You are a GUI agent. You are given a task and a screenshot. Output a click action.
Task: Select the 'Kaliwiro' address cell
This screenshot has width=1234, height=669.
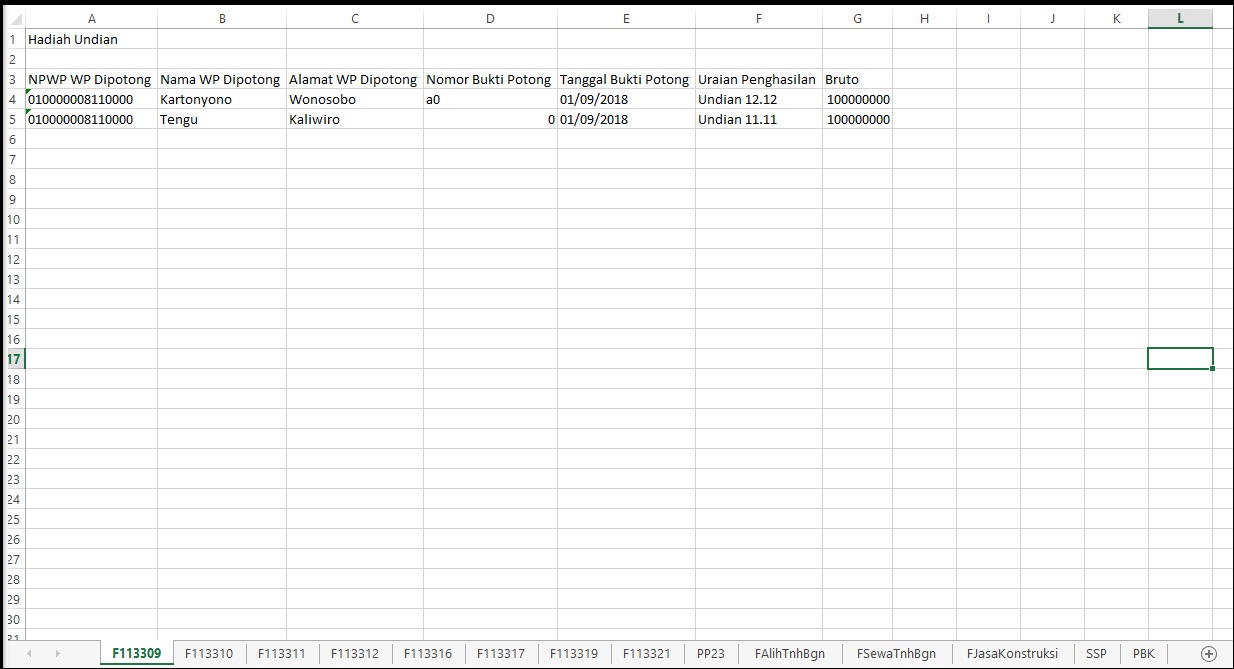(x=355, y=119)
